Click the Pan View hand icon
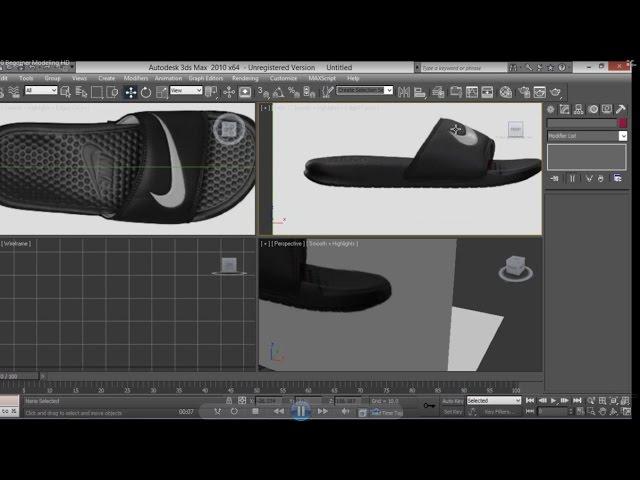This screenshot has width=640, height=480. 603,411
